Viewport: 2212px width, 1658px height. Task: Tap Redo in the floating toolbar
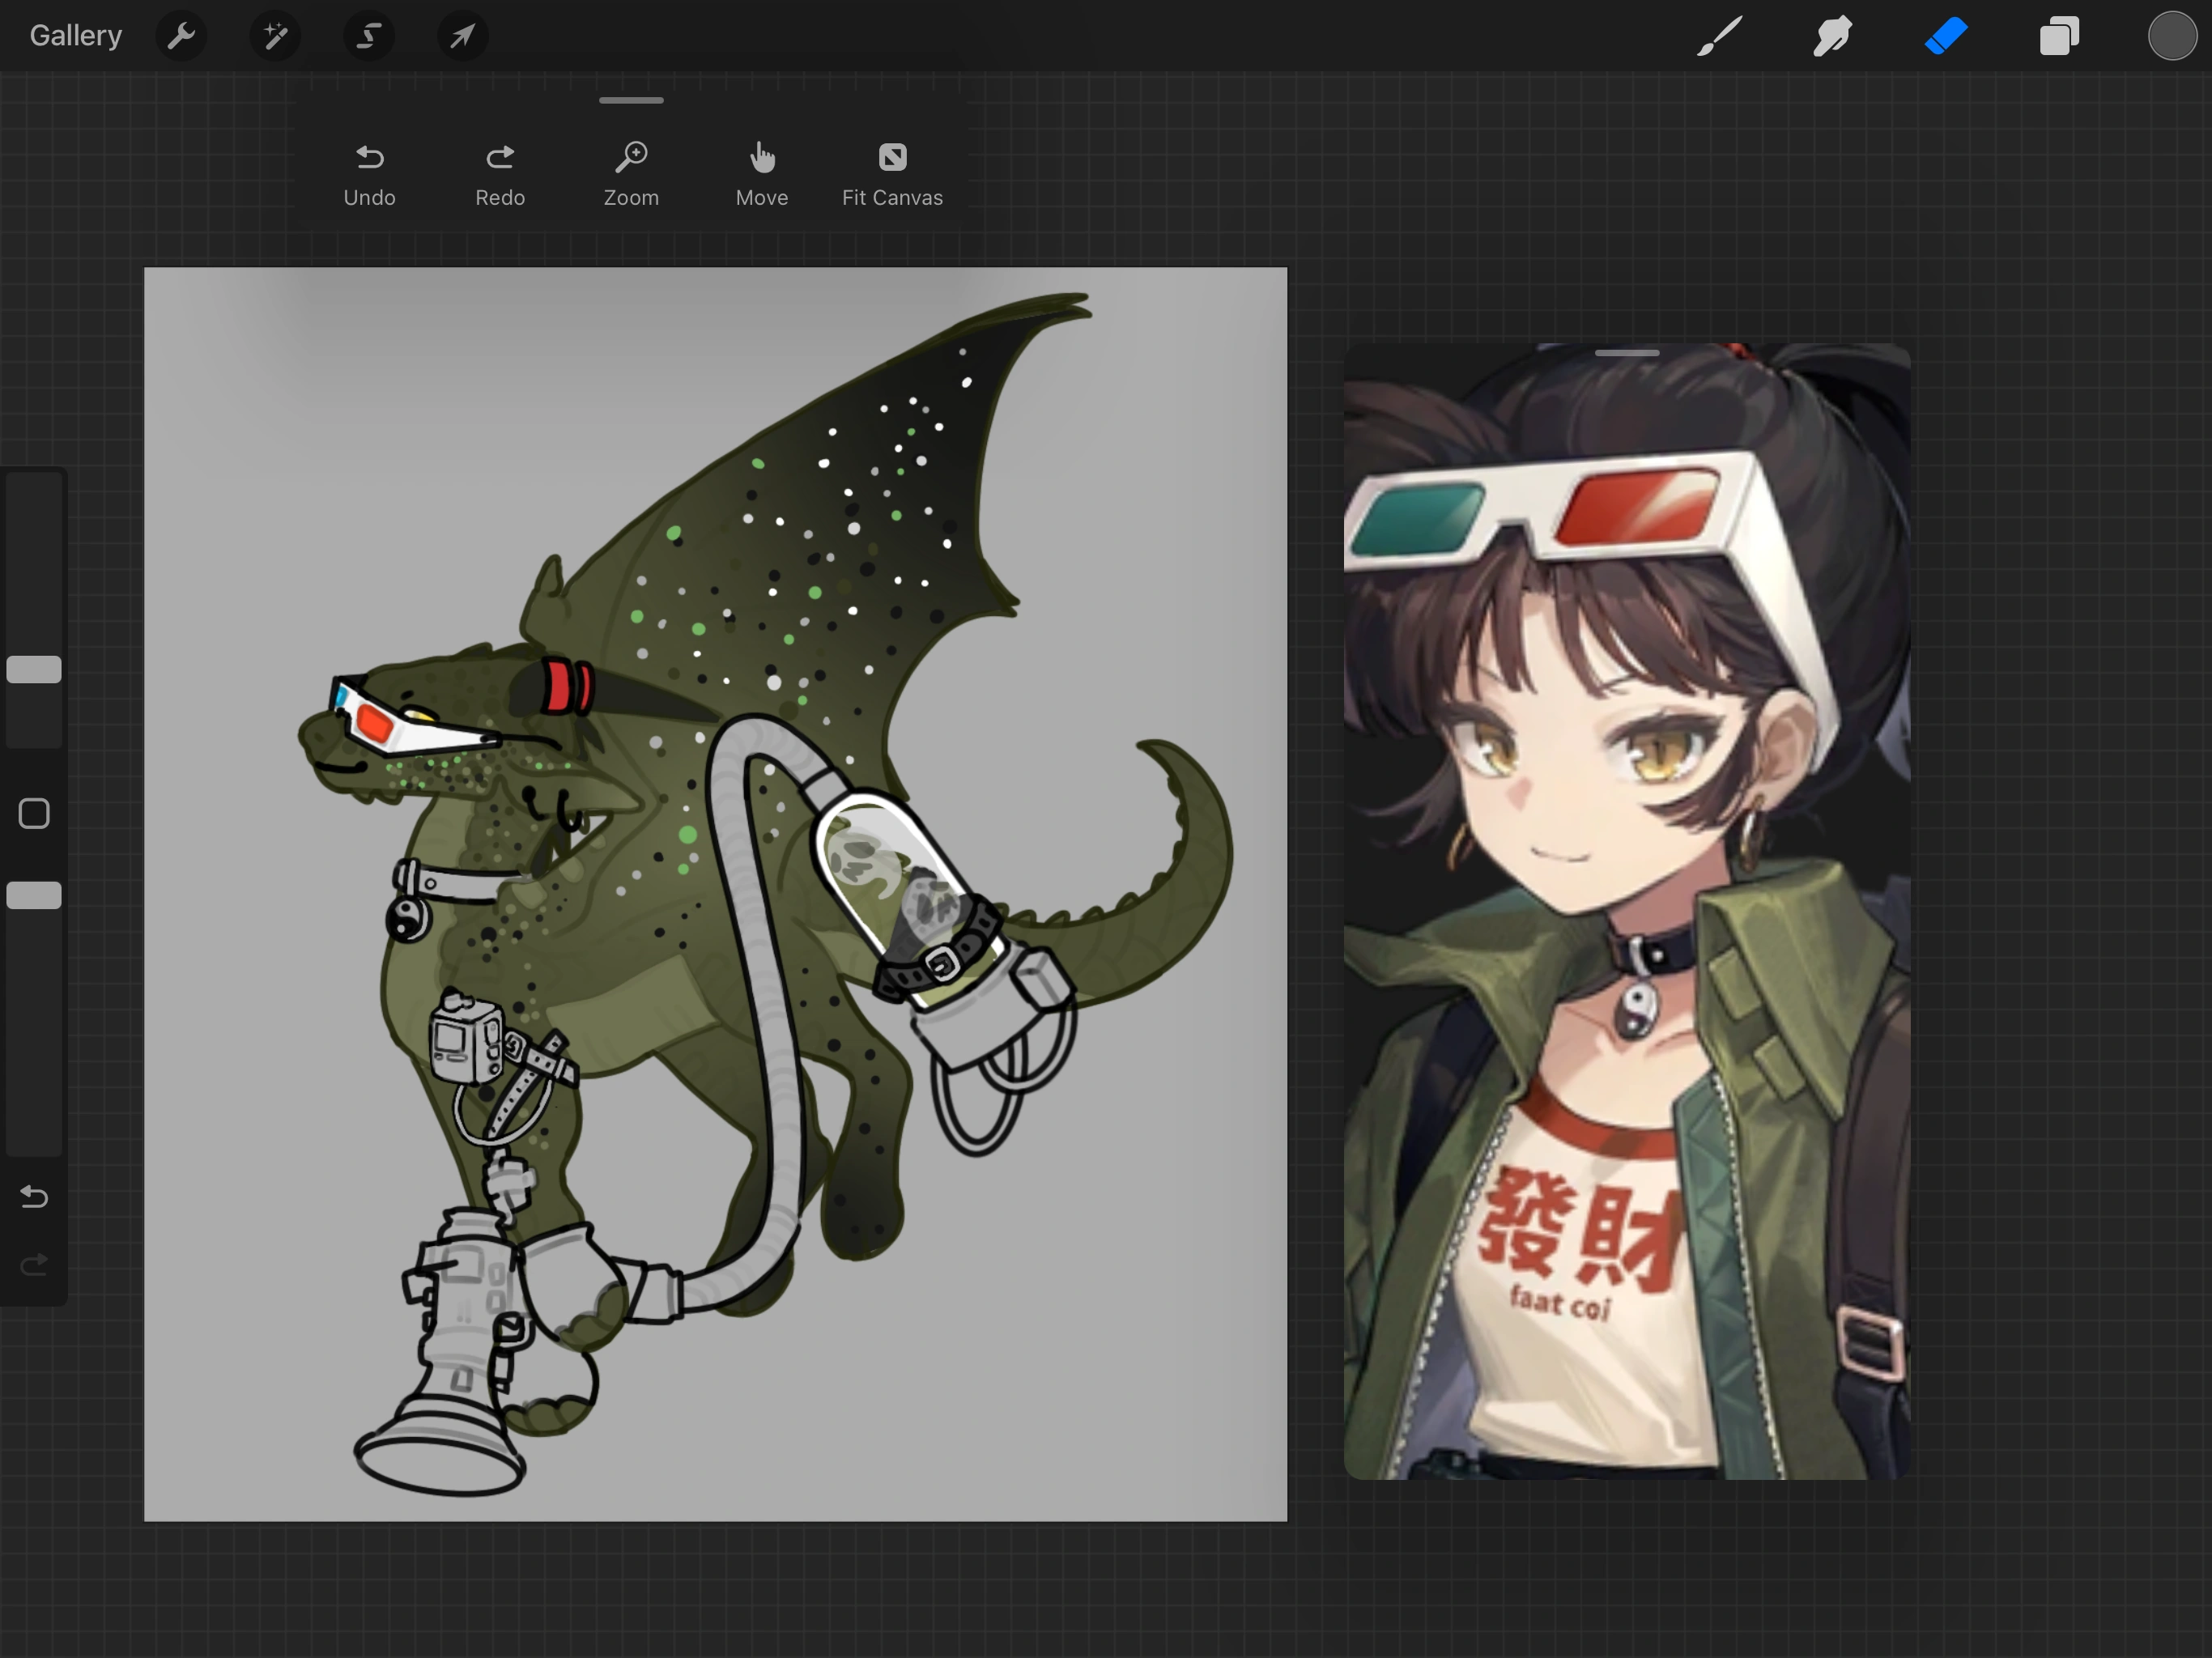point(500,172)
